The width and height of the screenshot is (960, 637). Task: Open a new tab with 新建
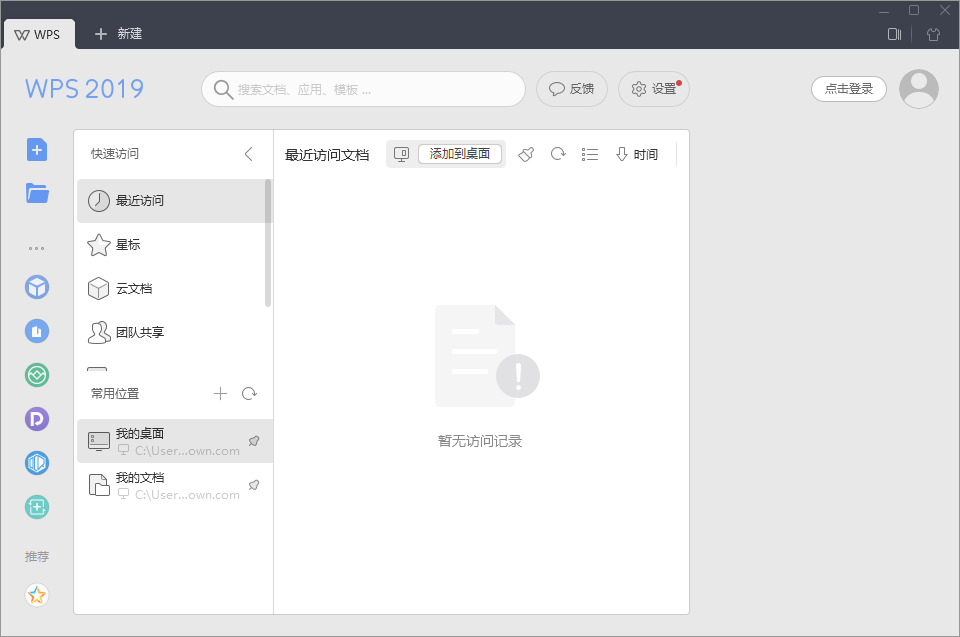(x=118, y=34)
